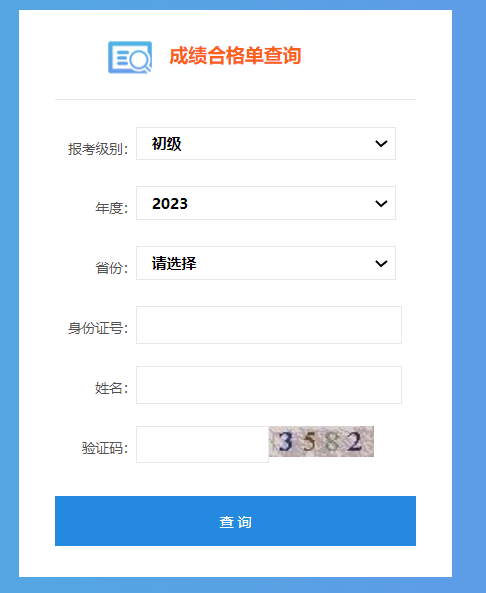Open the 省份 dropdown showing 请选择
486x593 pixels.
point(266,263)
